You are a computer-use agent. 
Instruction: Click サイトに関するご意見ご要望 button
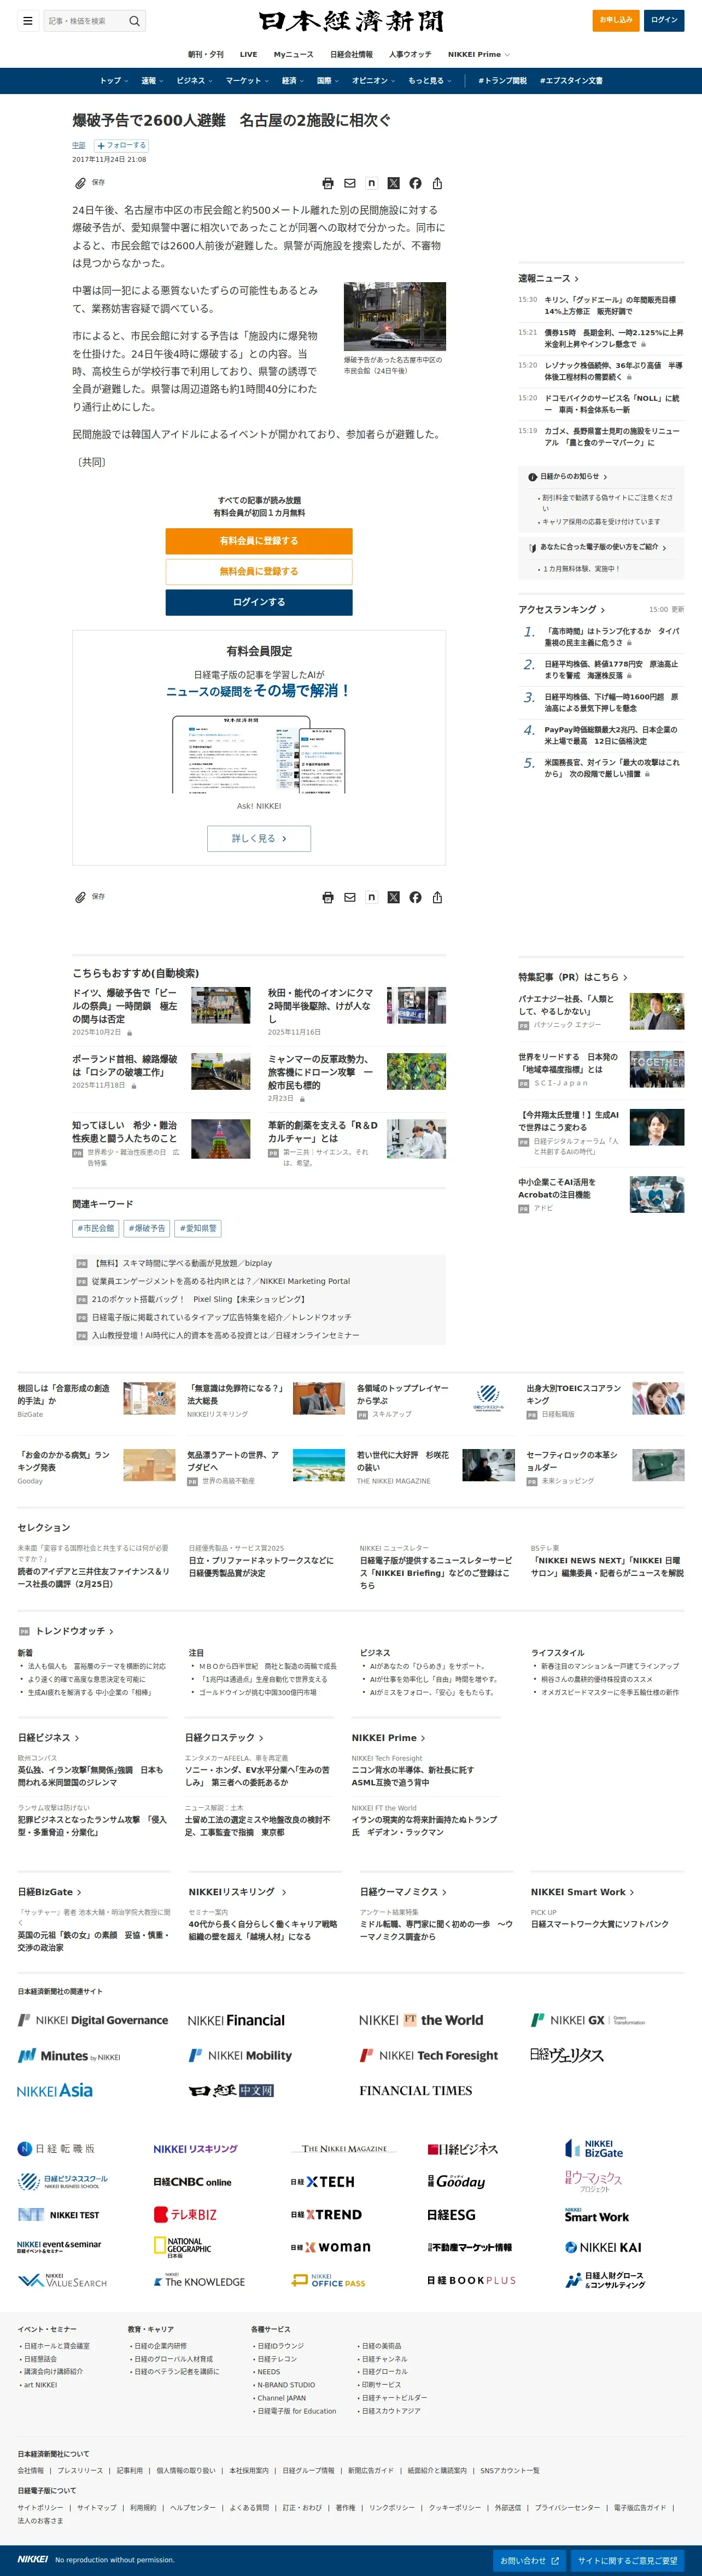627,2561
